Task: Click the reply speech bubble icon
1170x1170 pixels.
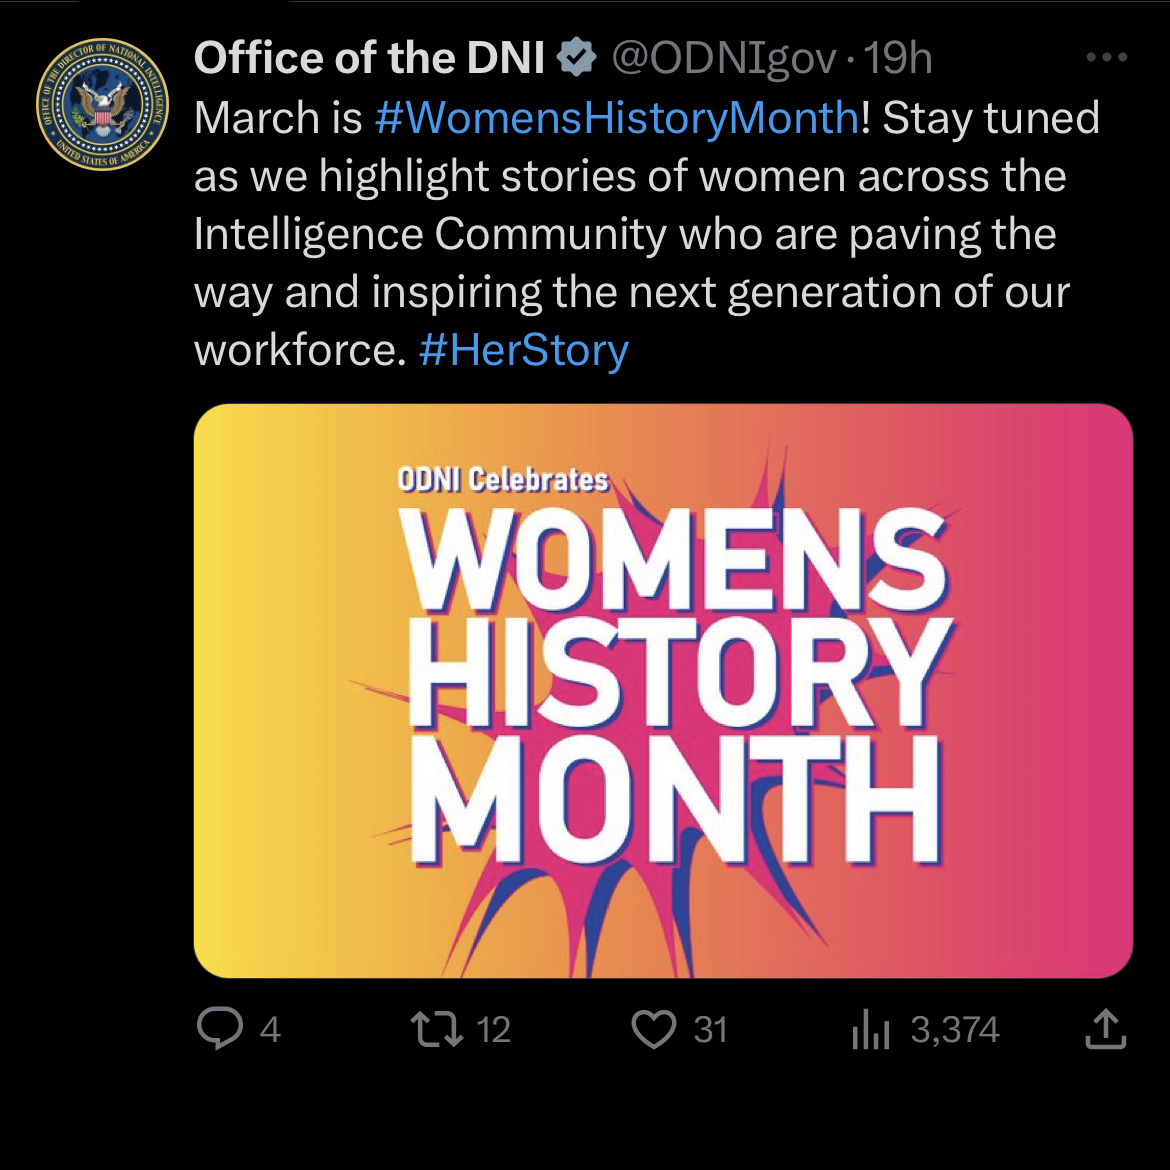Action: coord(219,1028)
